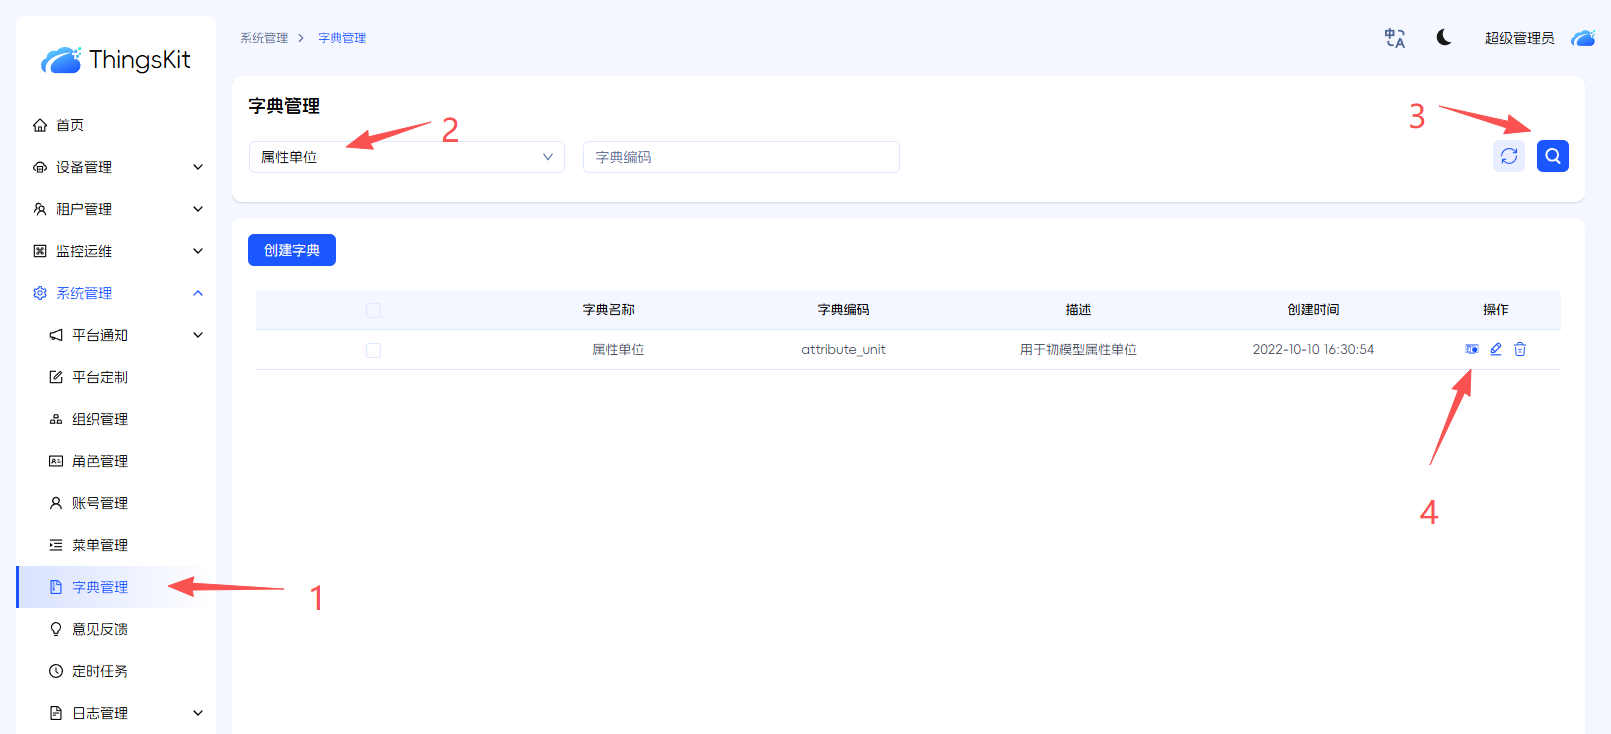Click the blue search magnifier button
Image resolution: width=1611 pixels, height=734 pixels.
point(1552,156)
